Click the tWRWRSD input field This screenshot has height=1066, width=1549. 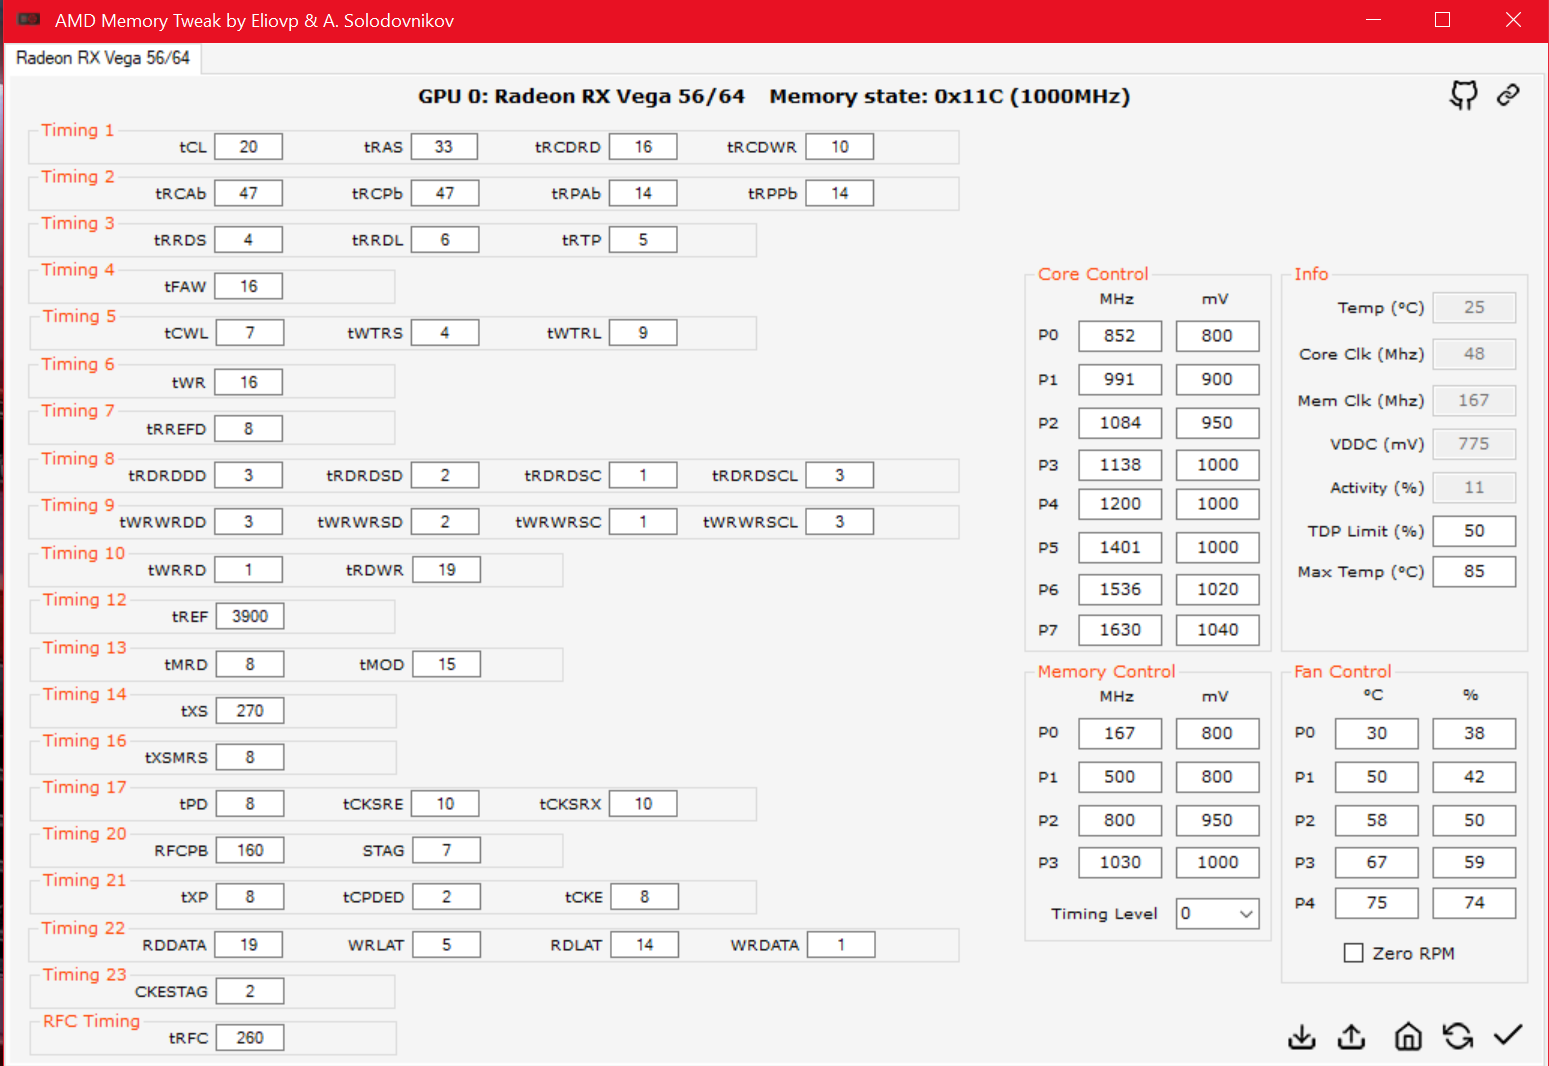pyautogui.click(x=445, y=522)
